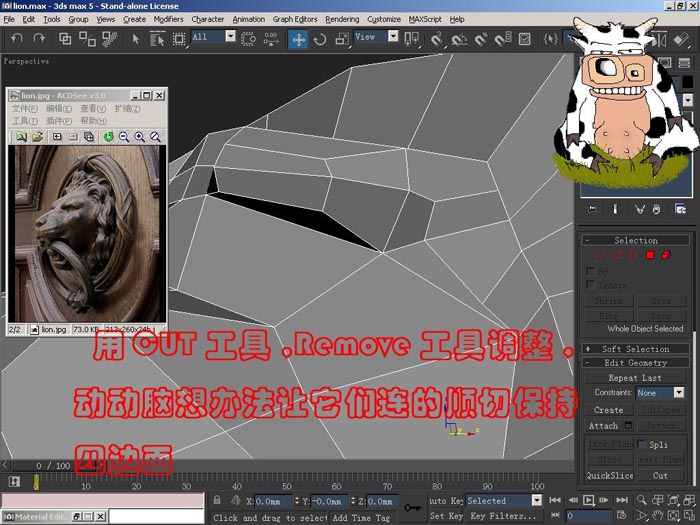Collapse the Selection rollout header
The image size is (700, 525).
635,240
